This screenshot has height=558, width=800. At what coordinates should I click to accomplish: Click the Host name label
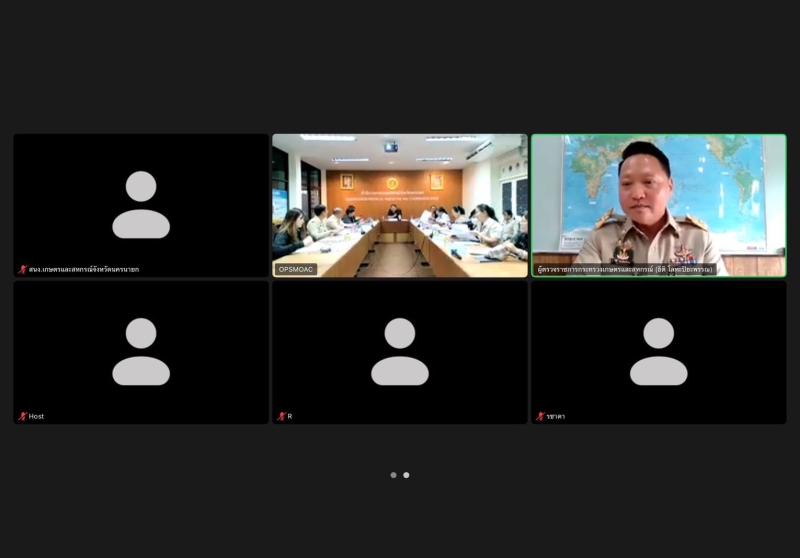pyautogui.click(x=36, y=416)
